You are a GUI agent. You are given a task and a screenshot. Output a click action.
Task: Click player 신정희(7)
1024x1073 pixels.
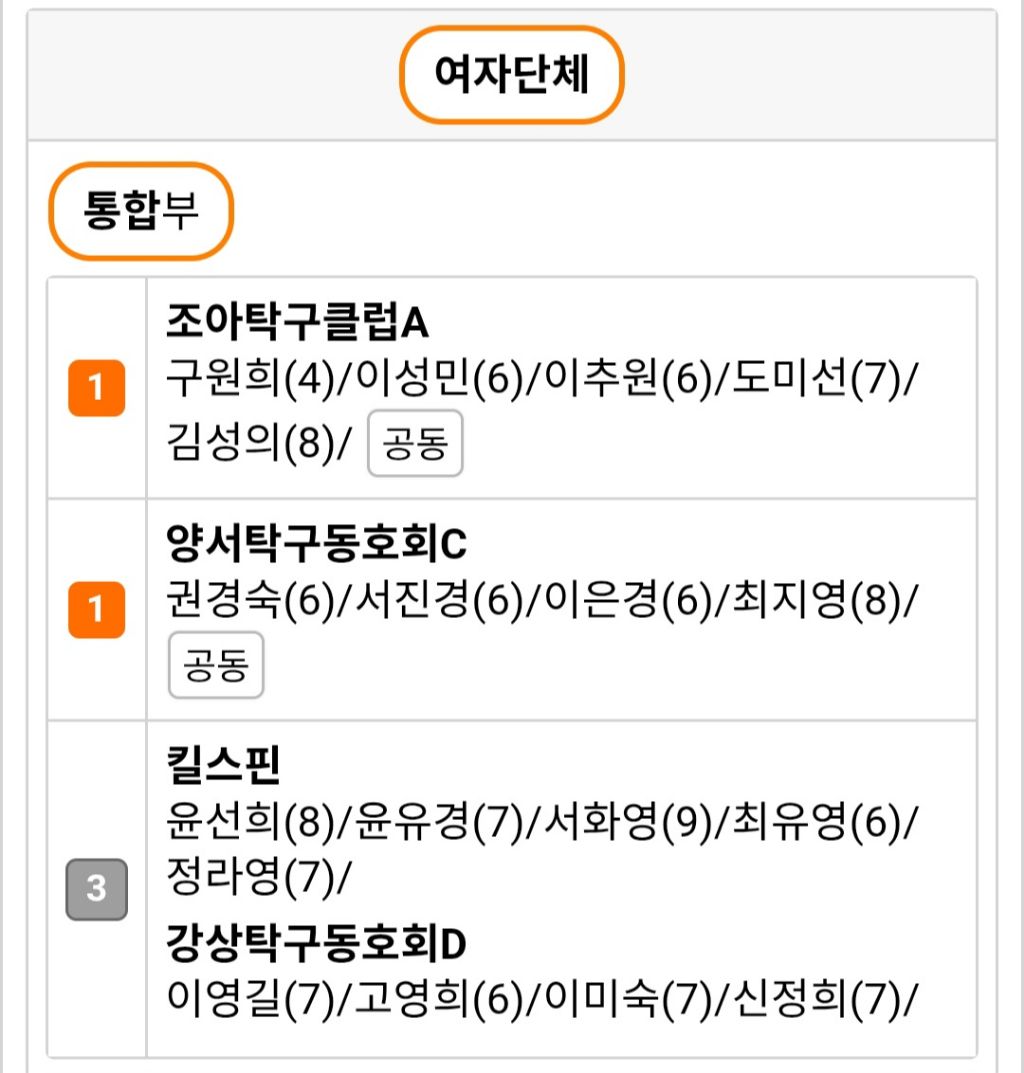click(816, 996)
